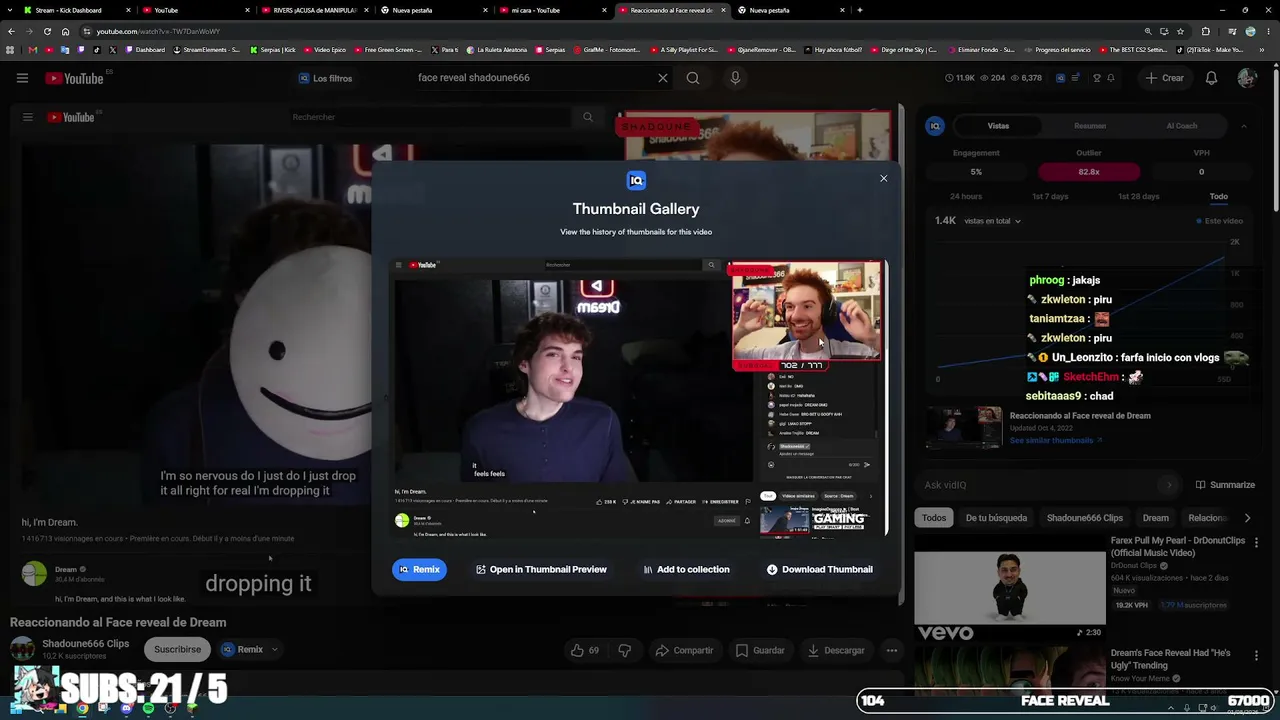Like the video
Image resolution: width=1280 pixels, height=720 pixels.
[585, 651]
